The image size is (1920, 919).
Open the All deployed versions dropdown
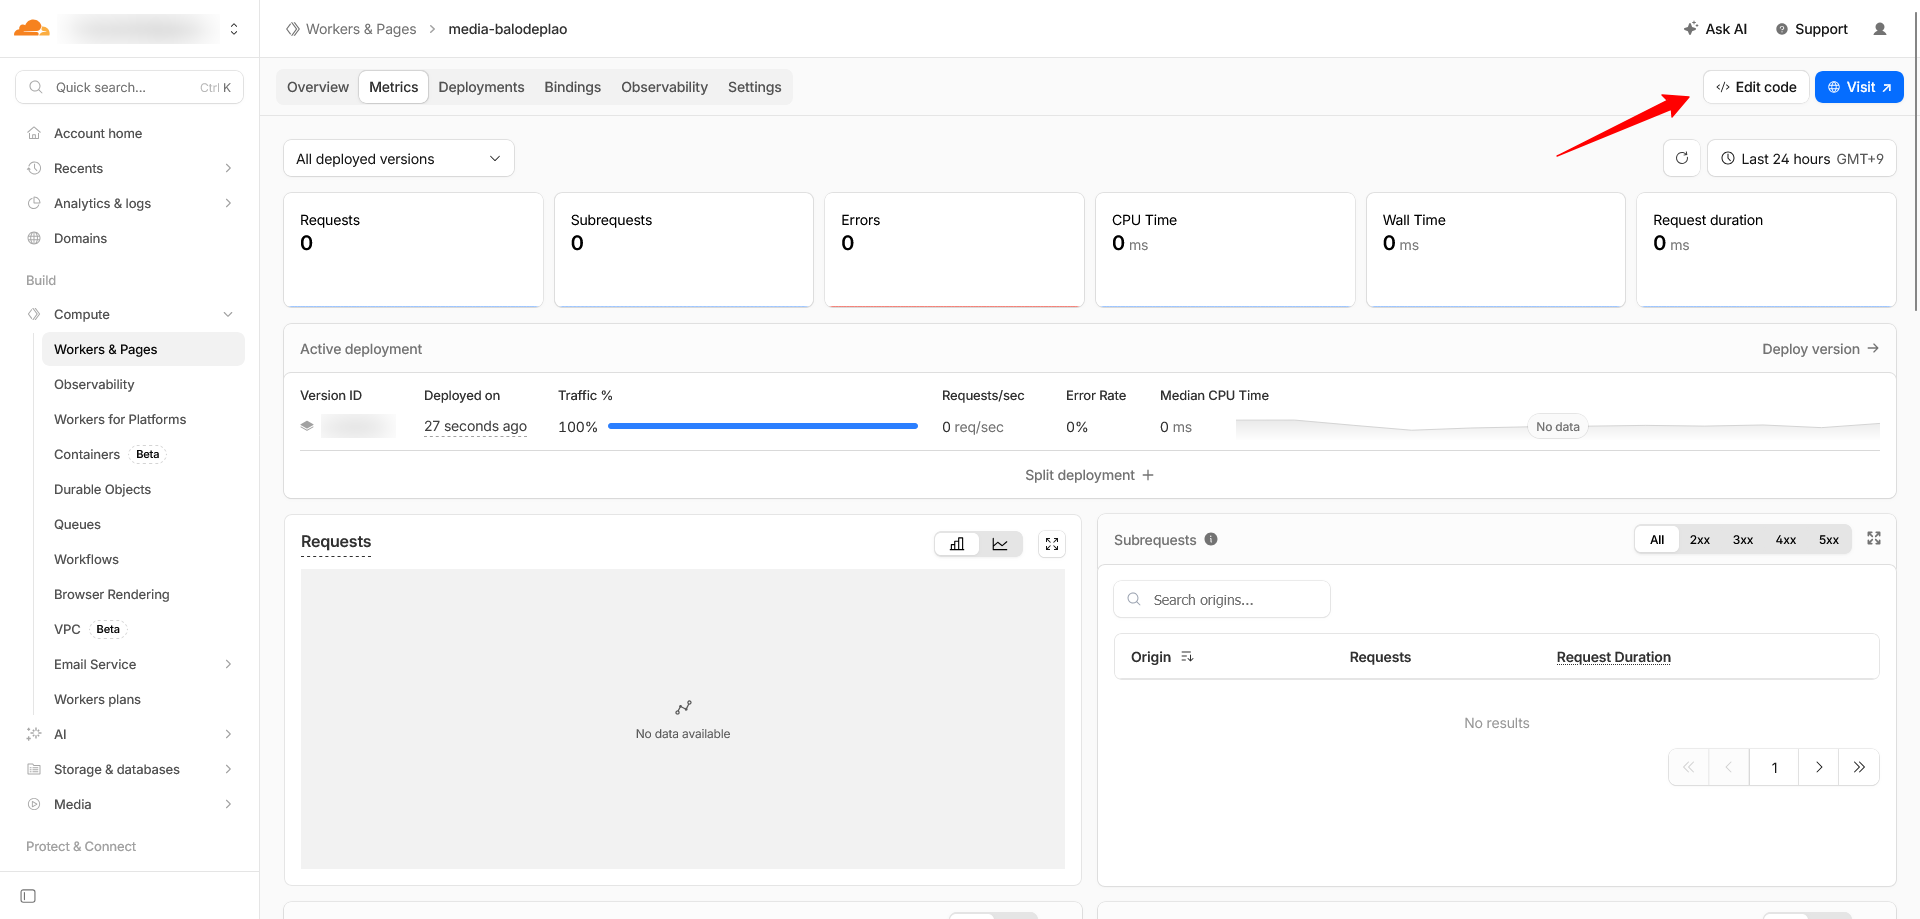point(398,159)
